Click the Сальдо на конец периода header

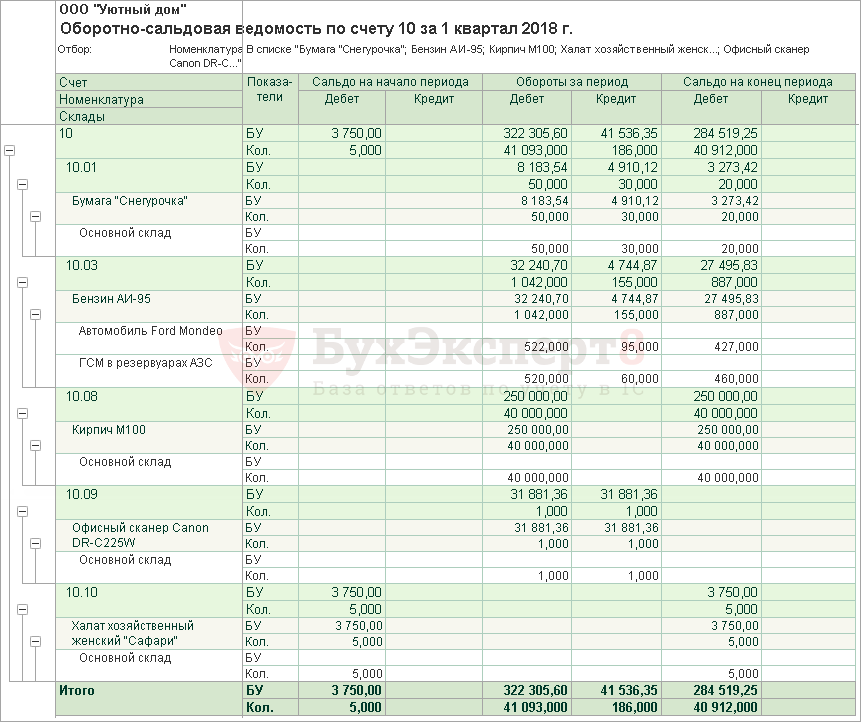coord(758,82)
